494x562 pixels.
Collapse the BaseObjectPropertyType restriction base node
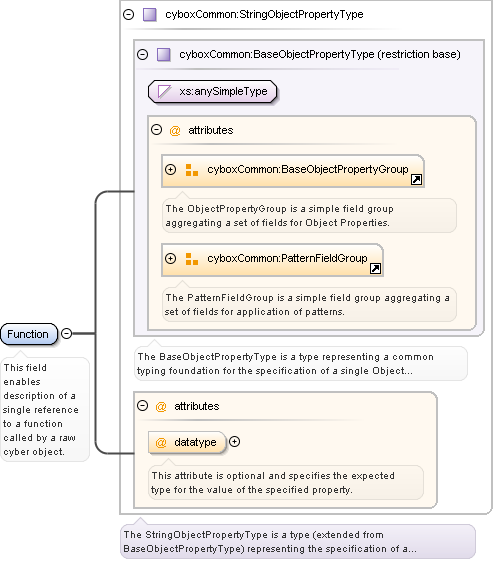(x=143, y=54)
